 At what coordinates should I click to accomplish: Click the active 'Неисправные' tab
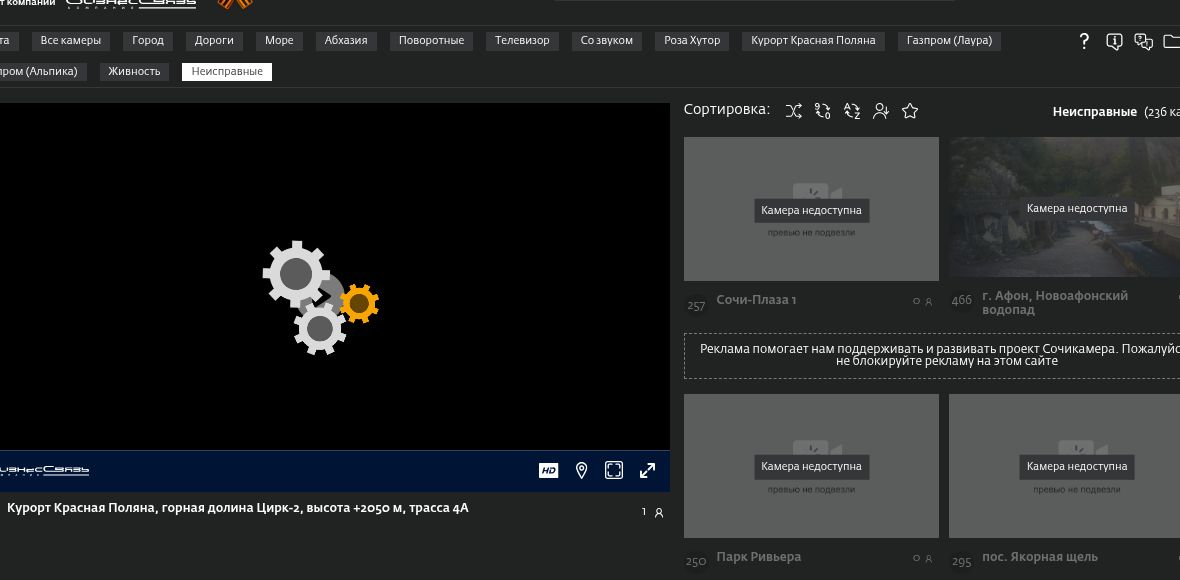227,71
